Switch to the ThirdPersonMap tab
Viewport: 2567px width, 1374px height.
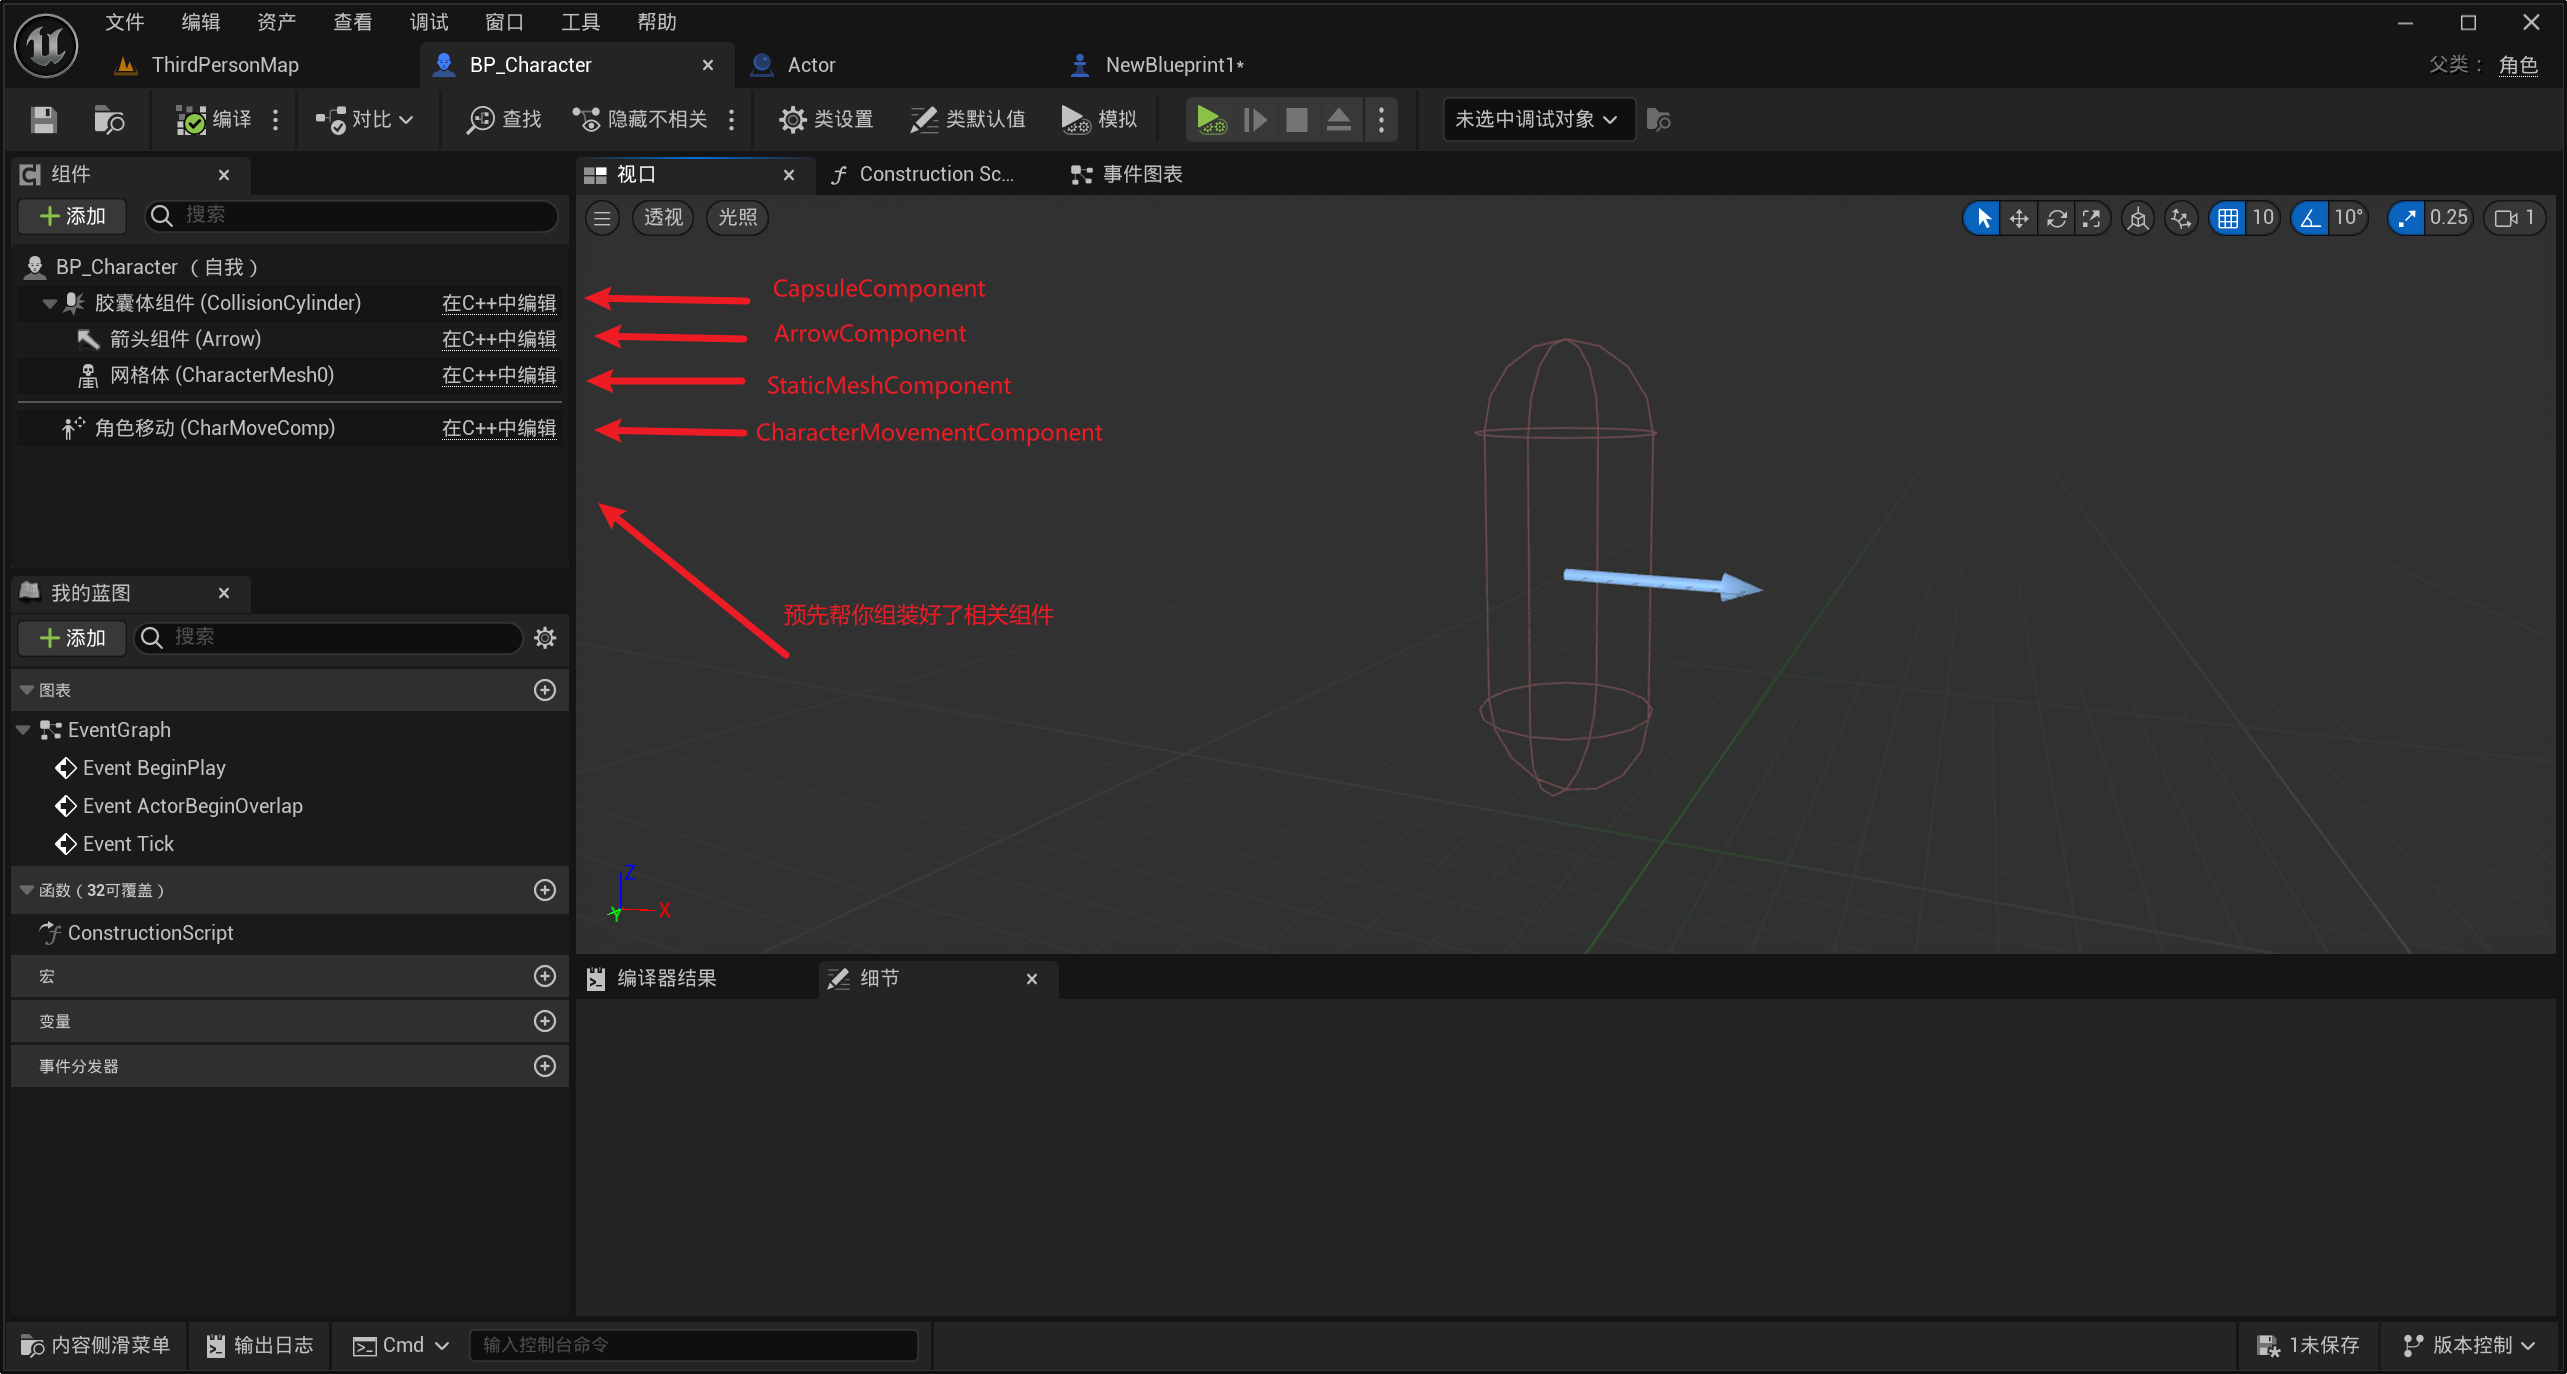225,65
